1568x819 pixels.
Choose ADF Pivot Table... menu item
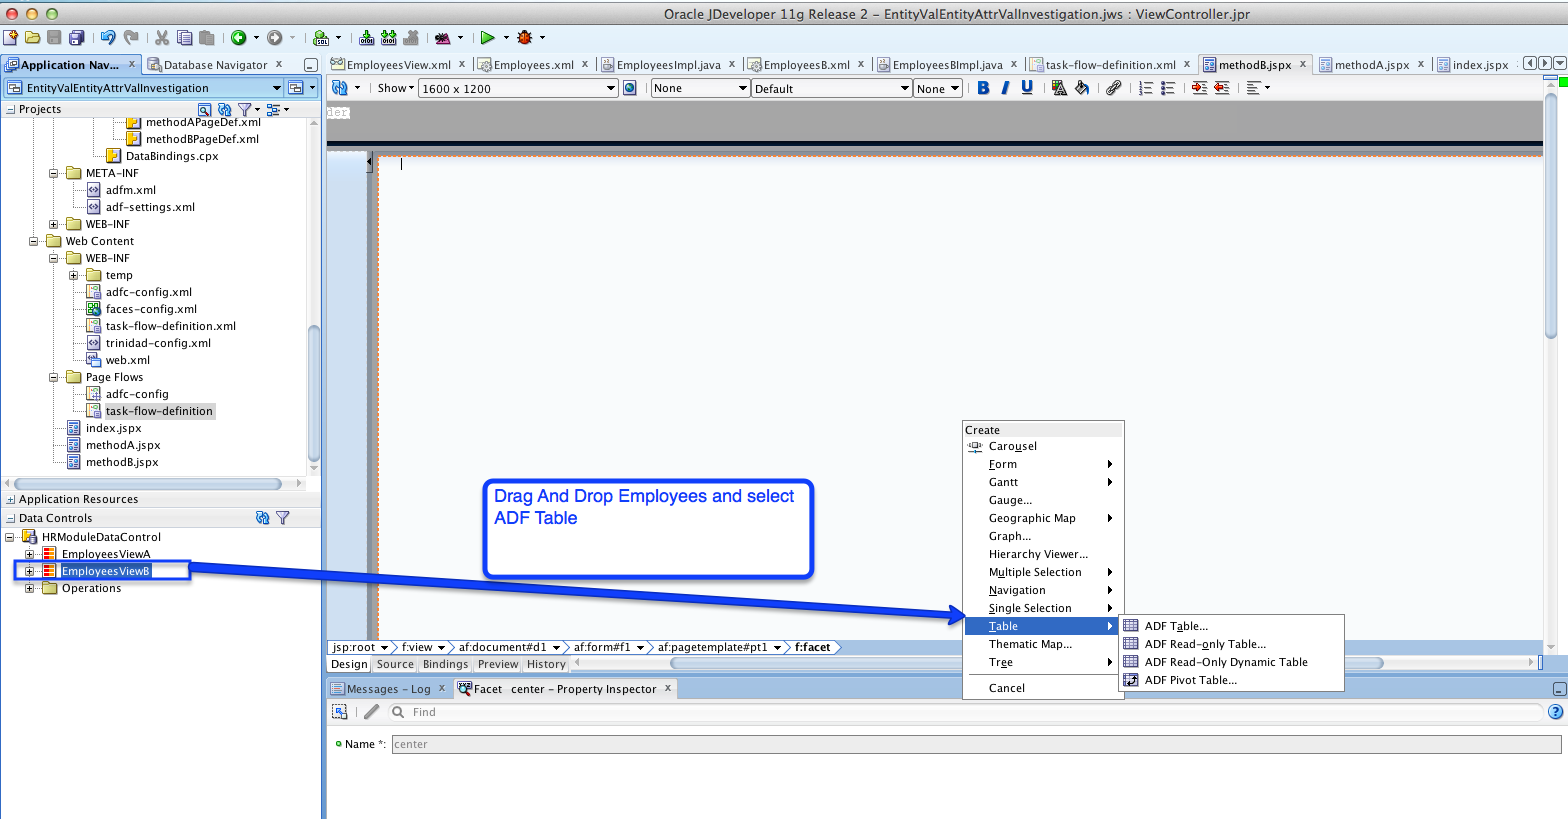click(1231, 680)
